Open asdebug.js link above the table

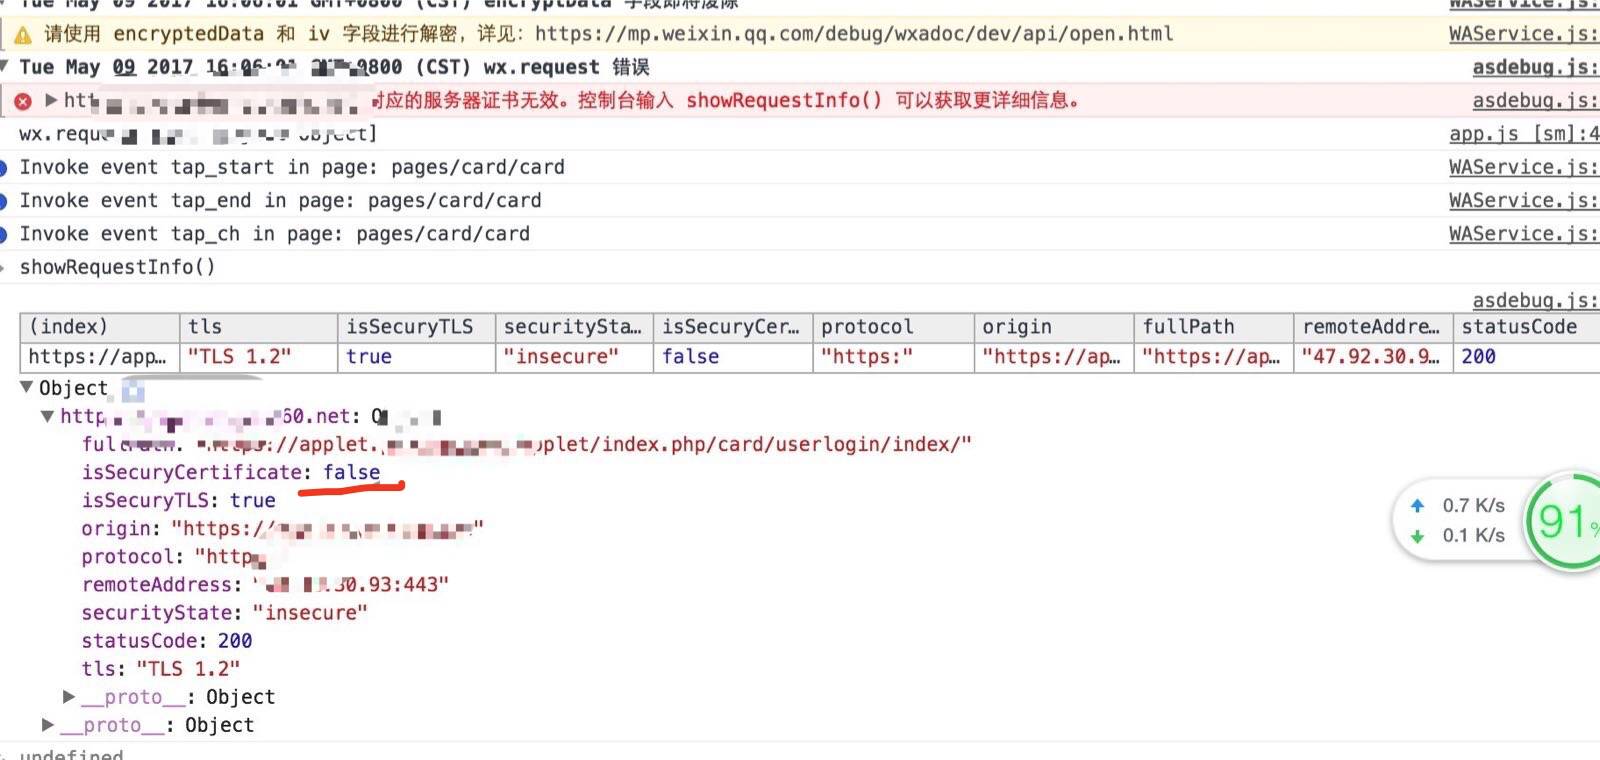[x=1536, y=300]
